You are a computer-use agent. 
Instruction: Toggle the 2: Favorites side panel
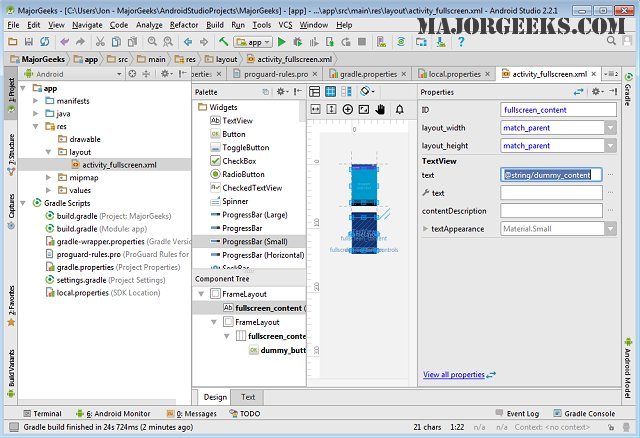[11, 306]
